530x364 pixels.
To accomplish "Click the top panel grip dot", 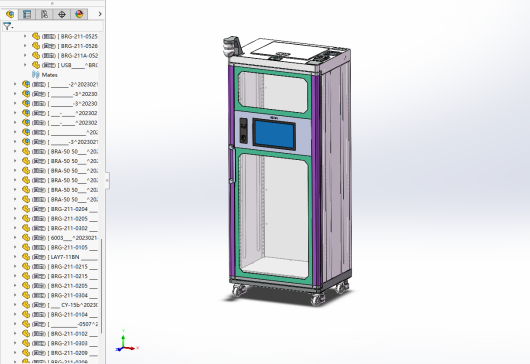I will pyautogui.click(x=52, y=3).
